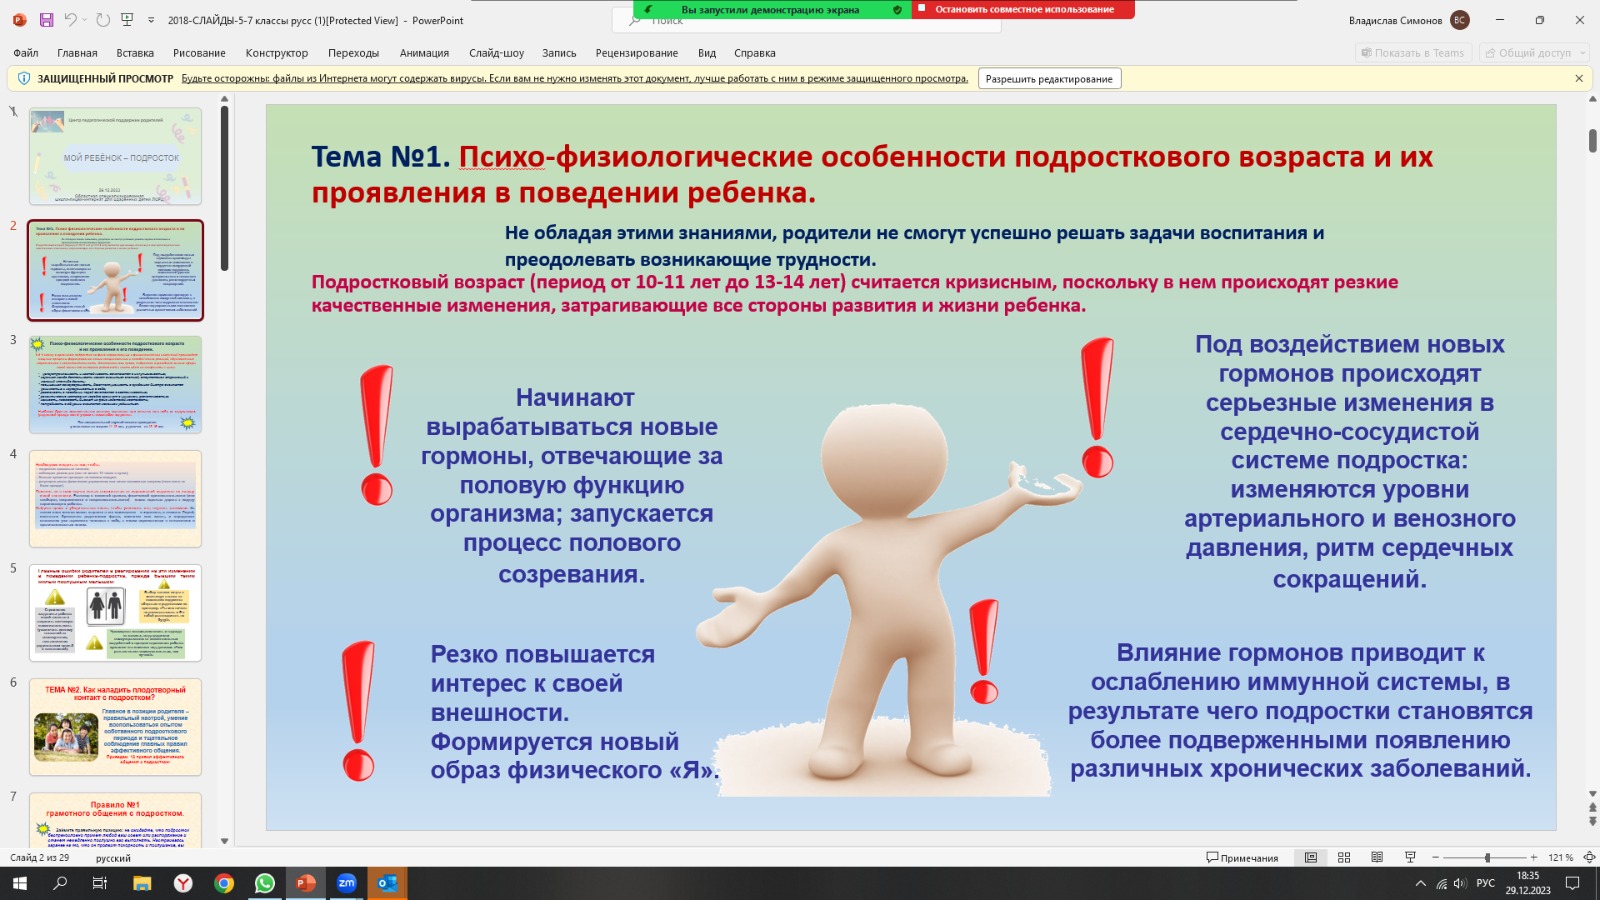Open Zoom app from the taskbar
Image resolution: width=1600 pixels, height=900 pixels.
(347, 883)
